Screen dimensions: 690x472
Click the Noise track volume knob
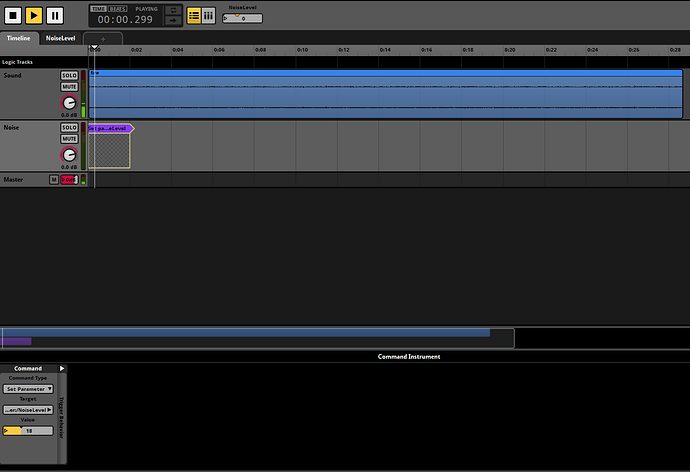coord(69,155)
